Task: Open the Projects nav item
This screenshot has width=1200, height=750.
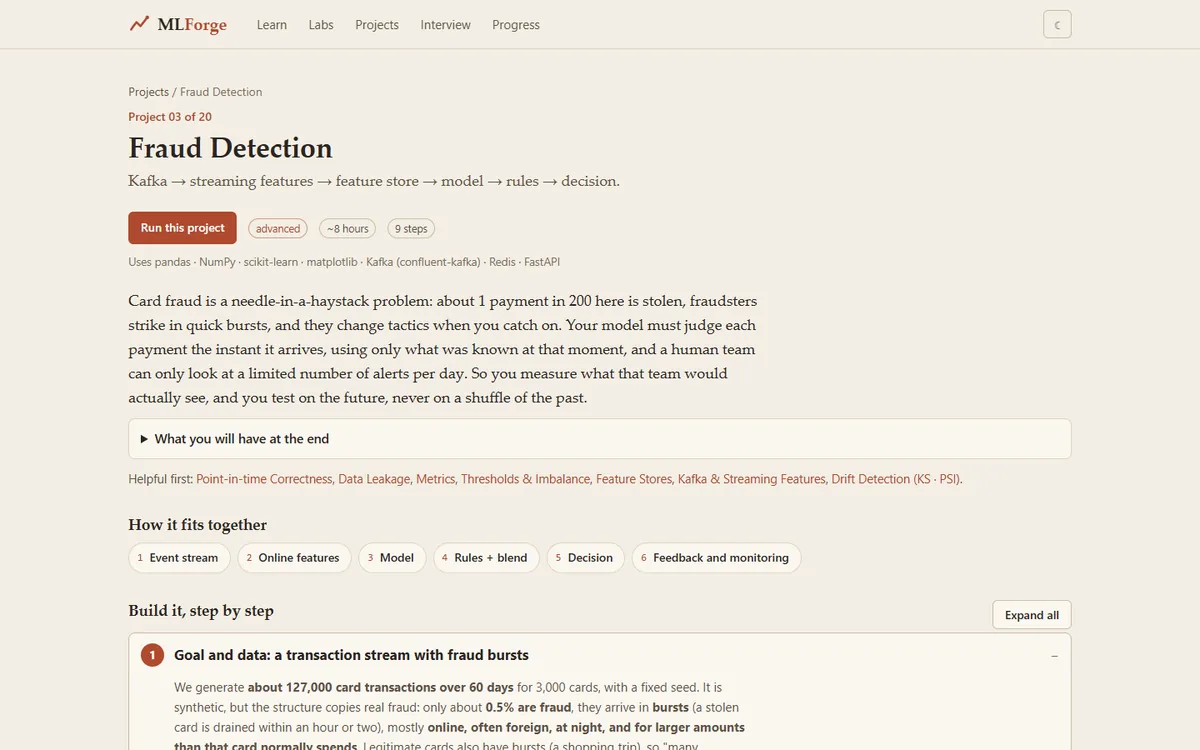Action: tap(377, 25)
